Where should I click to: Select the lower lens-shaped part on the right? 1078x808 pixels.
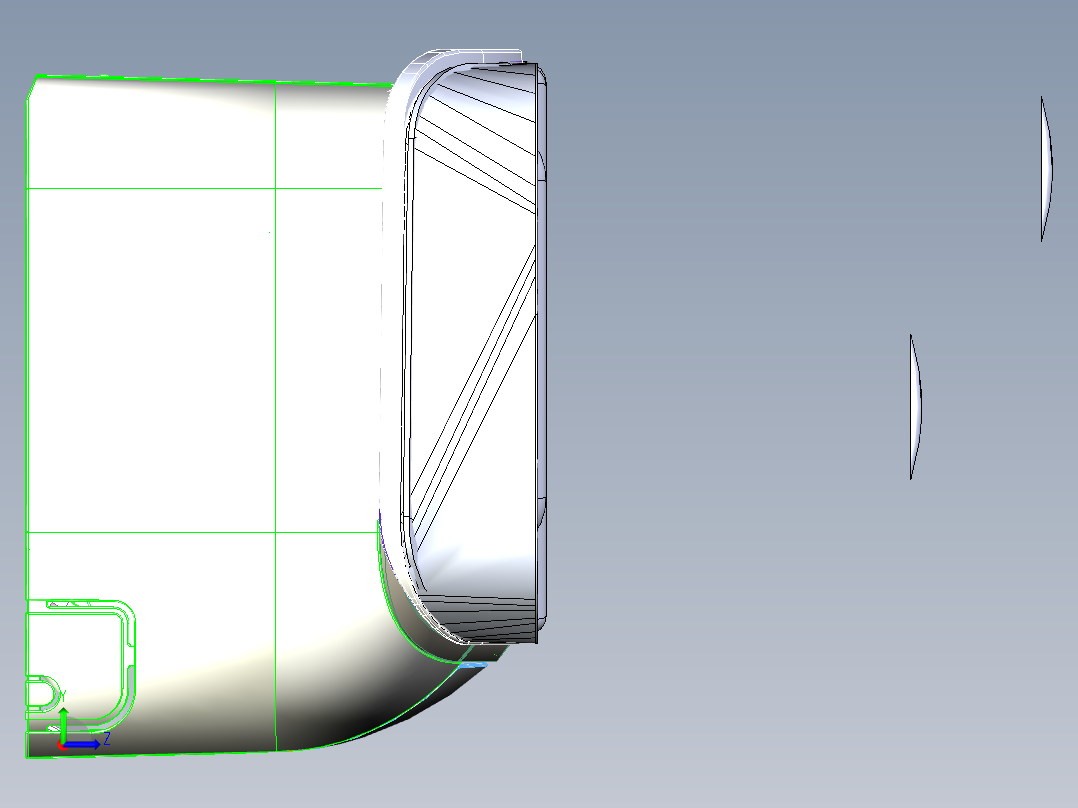point(916,406)
